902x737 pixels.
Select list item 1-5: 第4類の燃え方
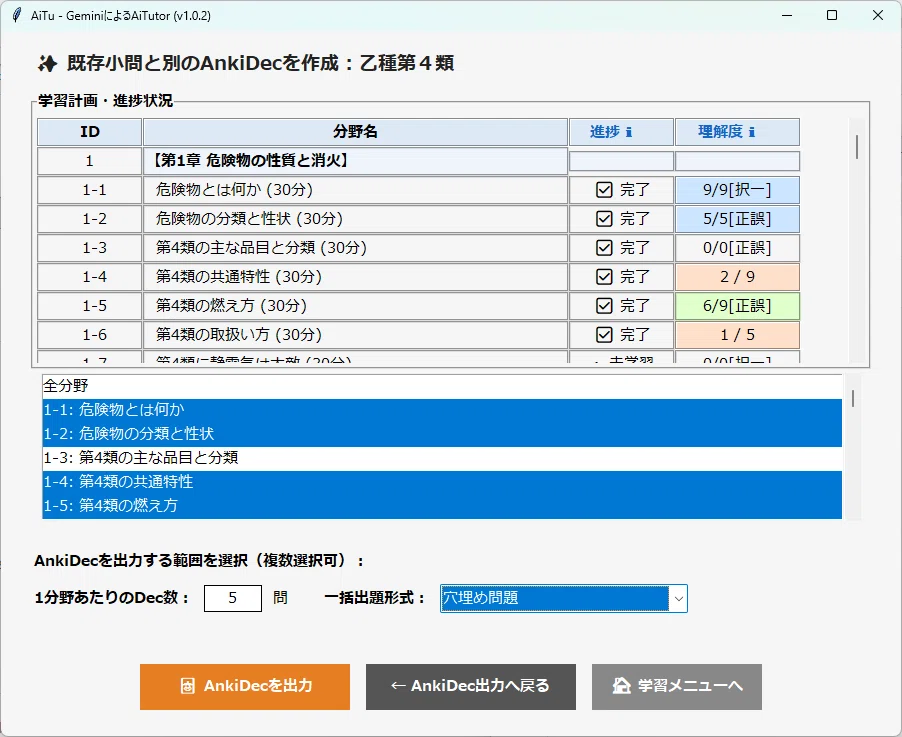[442, 506]
